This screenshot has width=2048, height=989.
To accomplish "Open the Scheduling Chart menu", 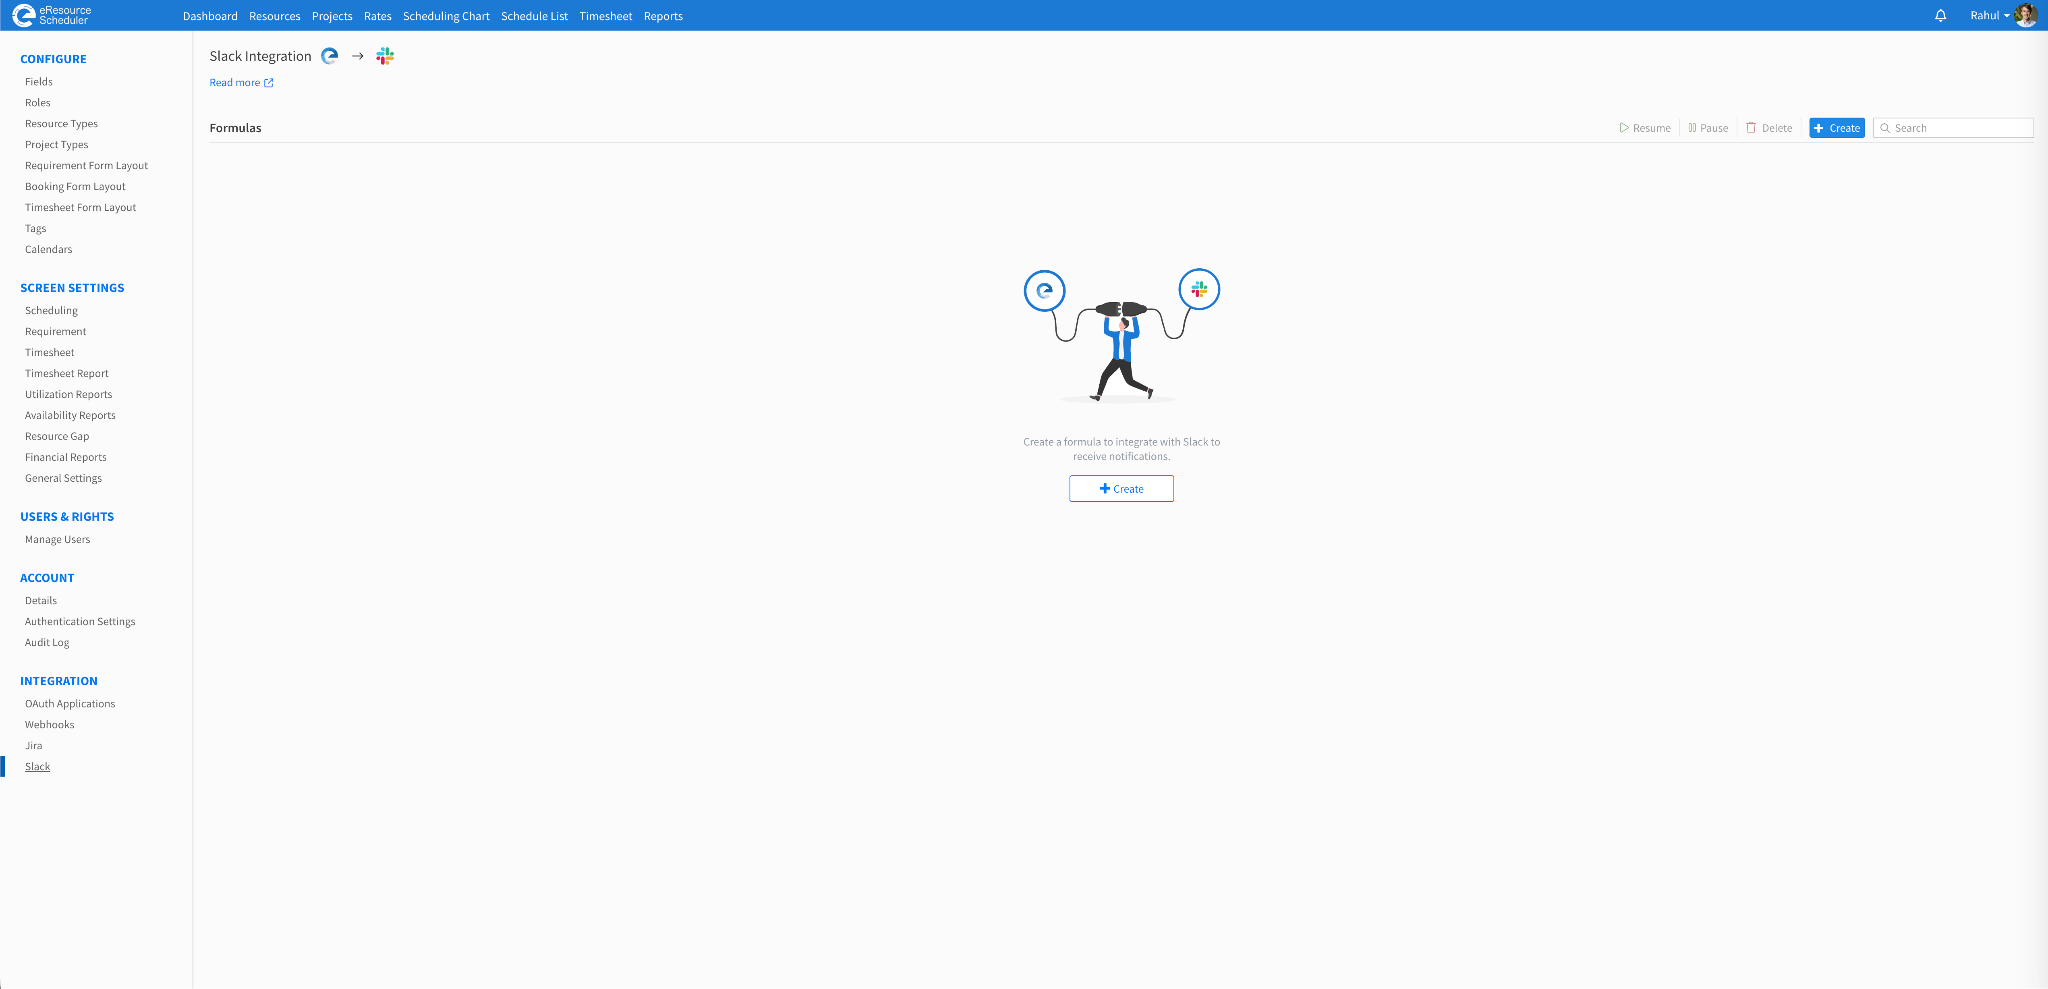I will (x=446, y=16).
